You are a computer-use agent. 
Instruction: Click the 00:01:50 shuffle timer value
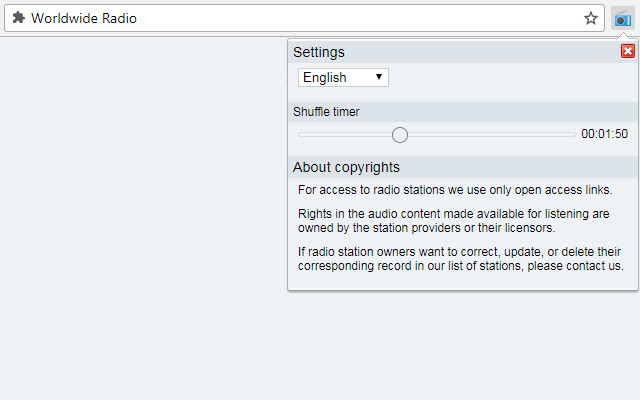(604, 134)
